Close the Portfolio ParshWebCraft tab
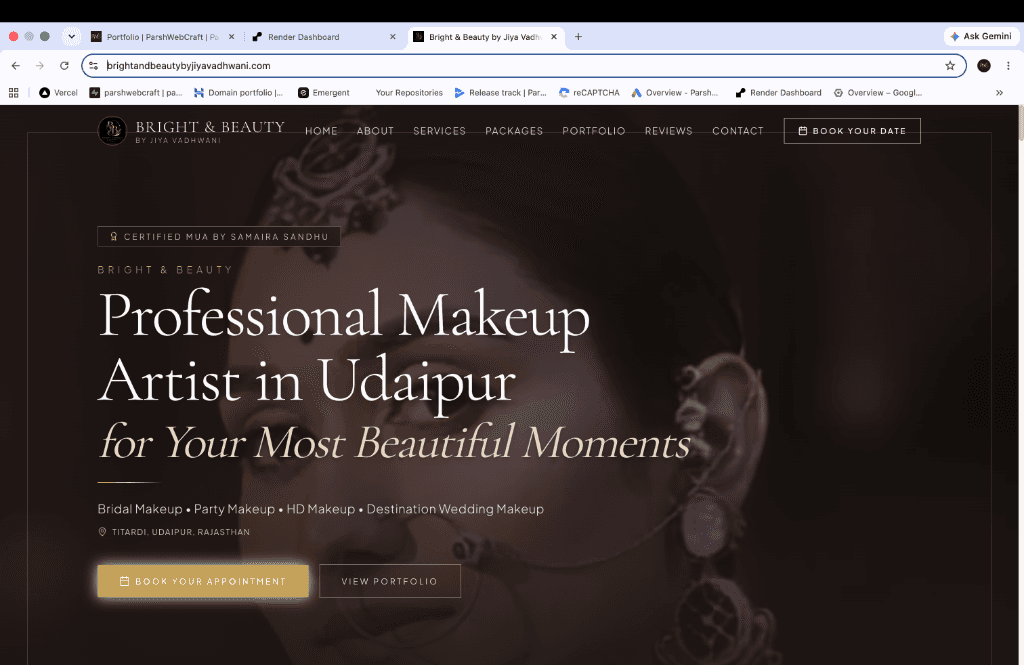1024x665 pixels. (231, 37)
